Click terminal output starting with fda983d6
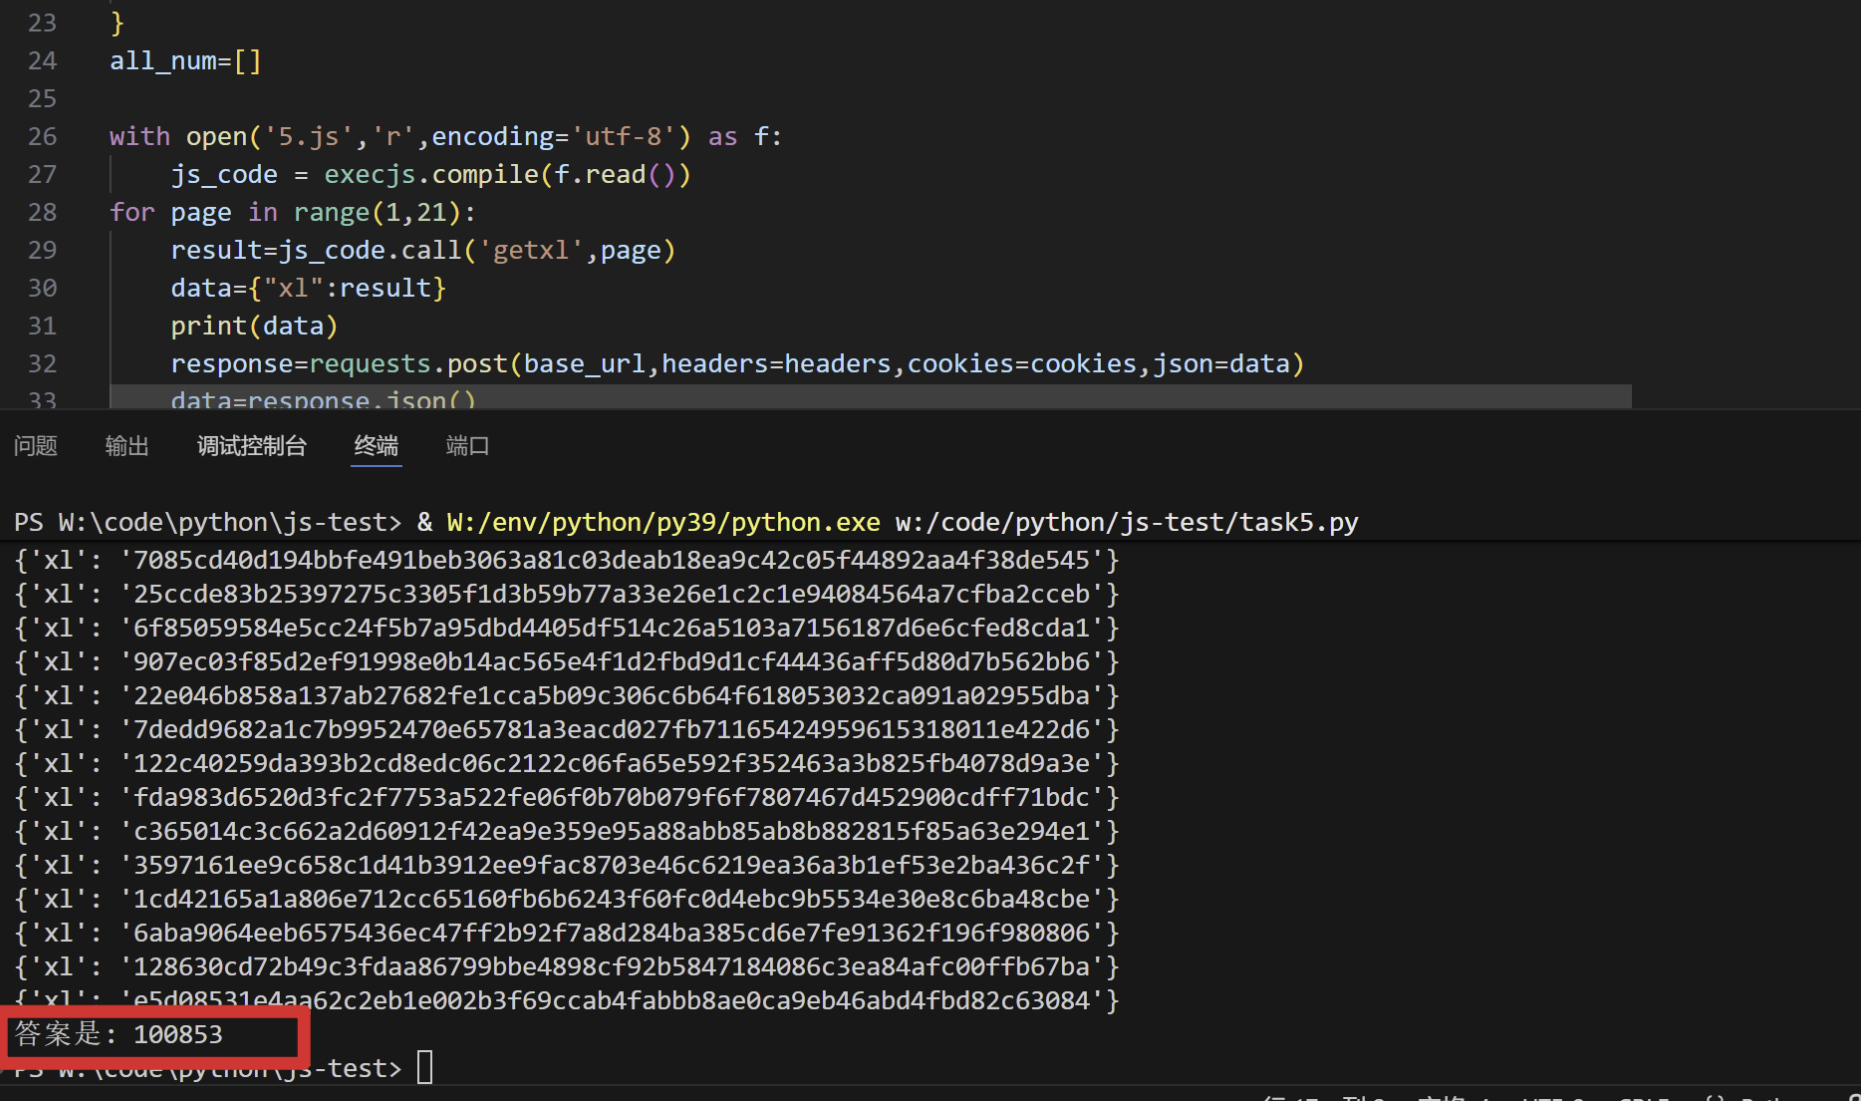Image resolution: width=1861 pixels, height=1101 pixels. click(x=566, y=798)
